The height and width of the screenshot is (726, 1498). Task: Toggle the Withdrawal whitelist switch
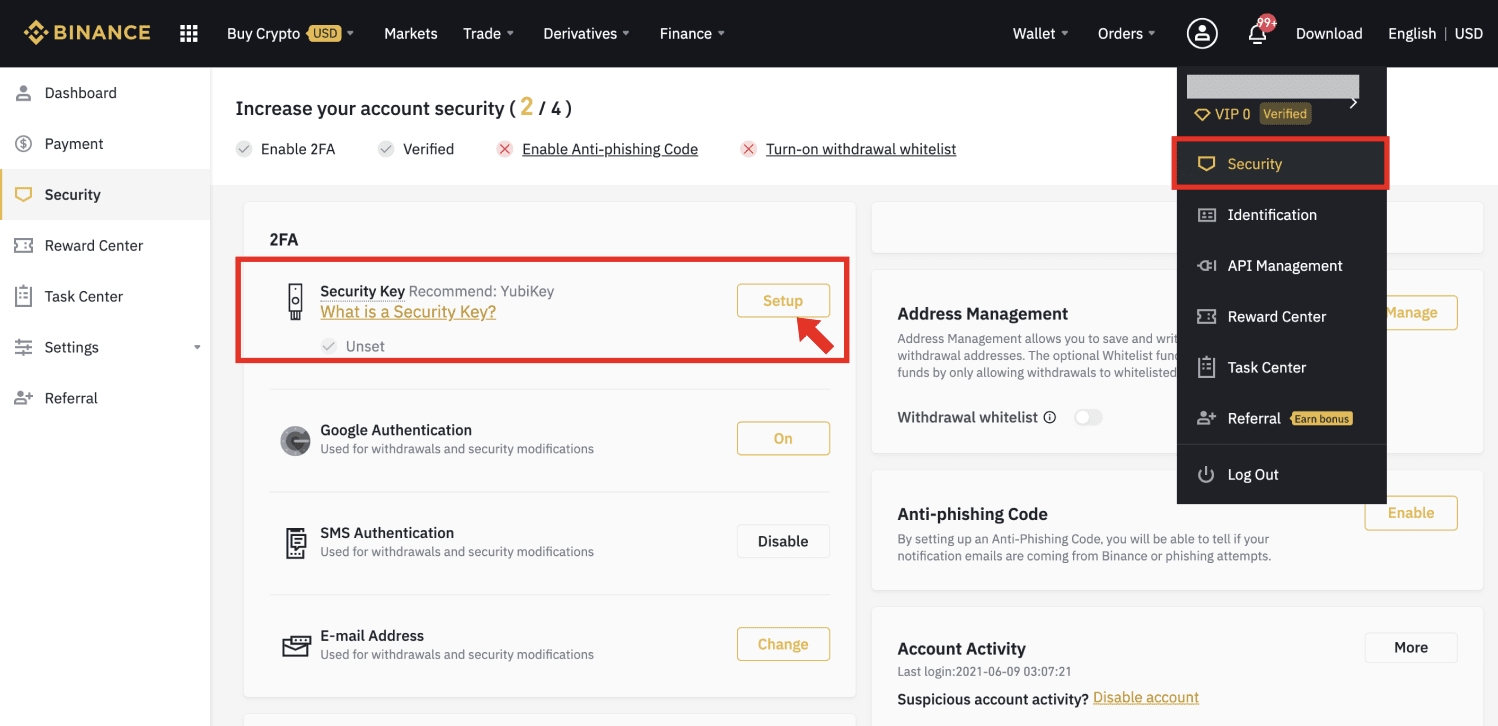(1087, 417)
